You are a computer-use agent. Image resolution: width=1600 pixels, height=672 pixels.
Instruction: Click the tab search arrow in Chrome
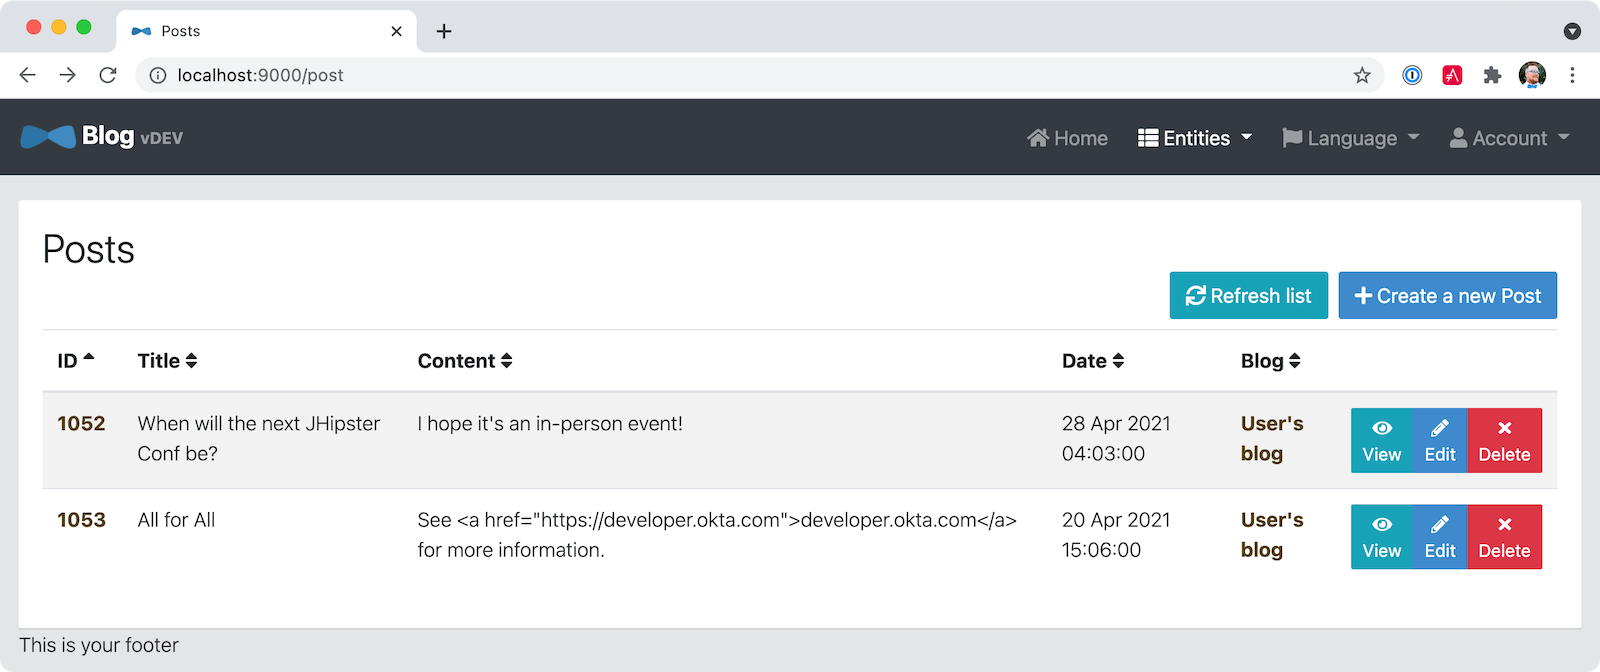tap(1572, 31)
